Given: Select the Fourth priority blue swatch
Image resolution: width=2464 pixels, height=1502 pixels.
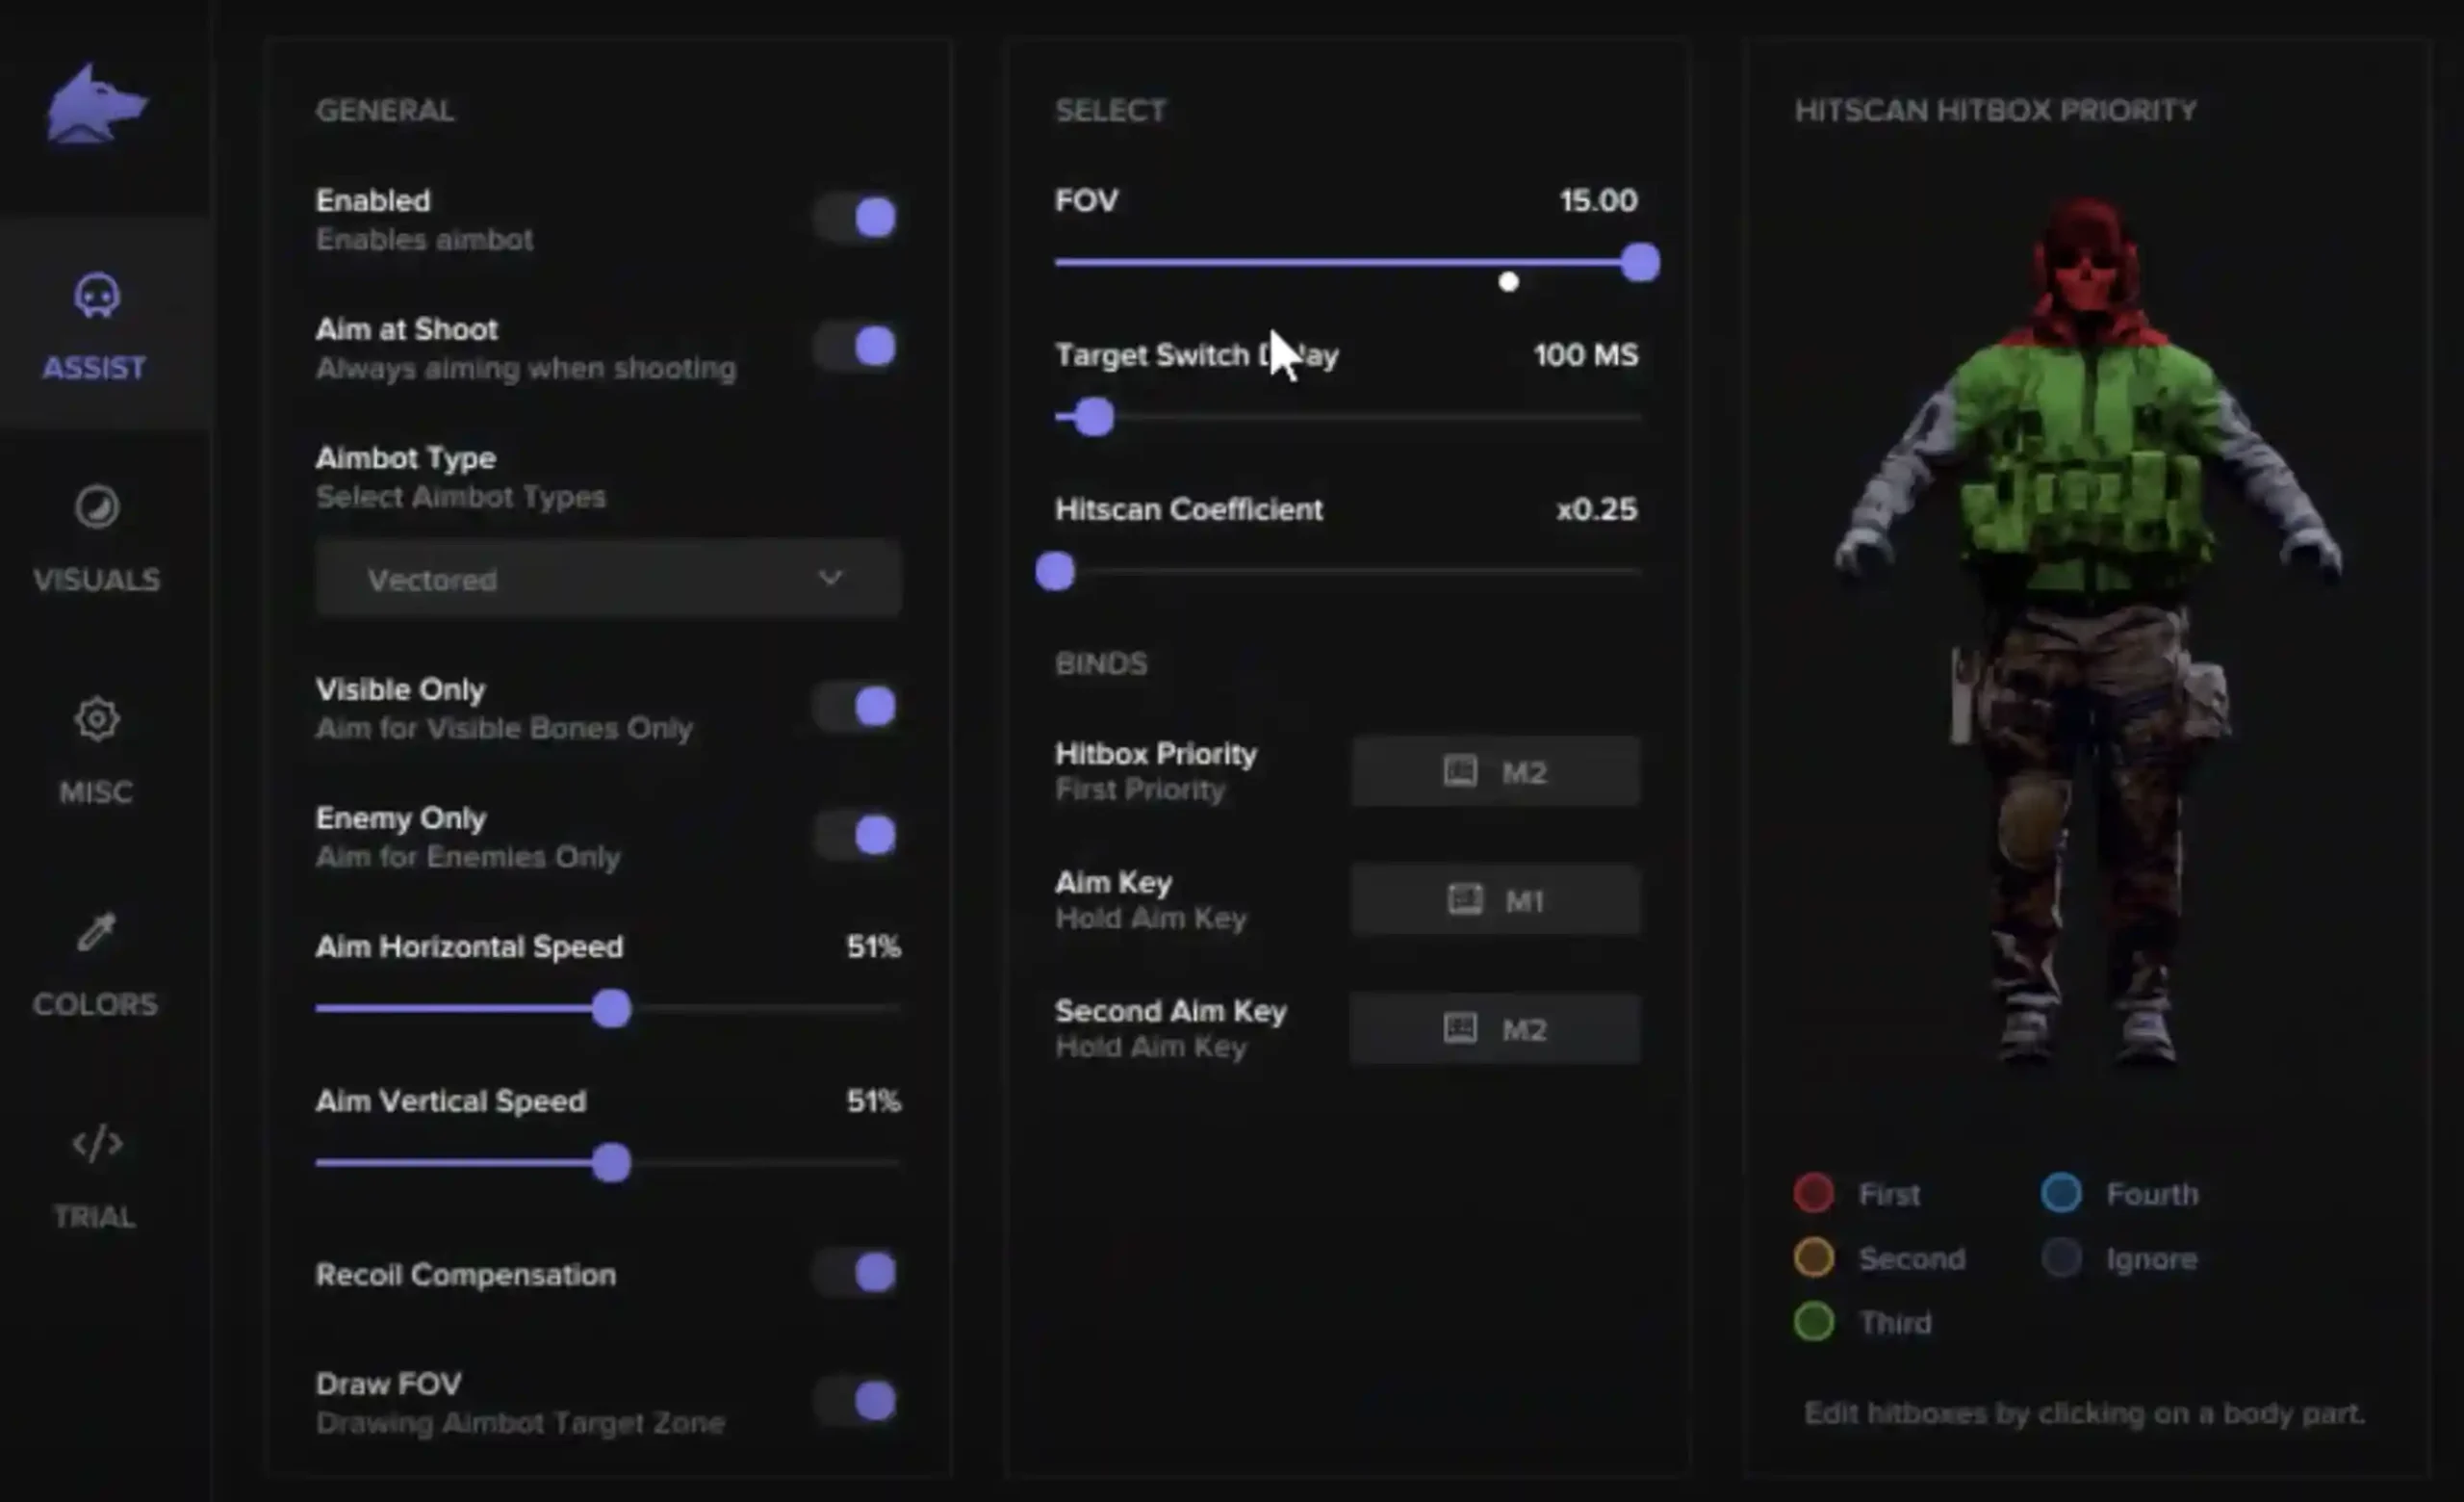Looking at the screenshot, I should (x=2061, y=1193).
